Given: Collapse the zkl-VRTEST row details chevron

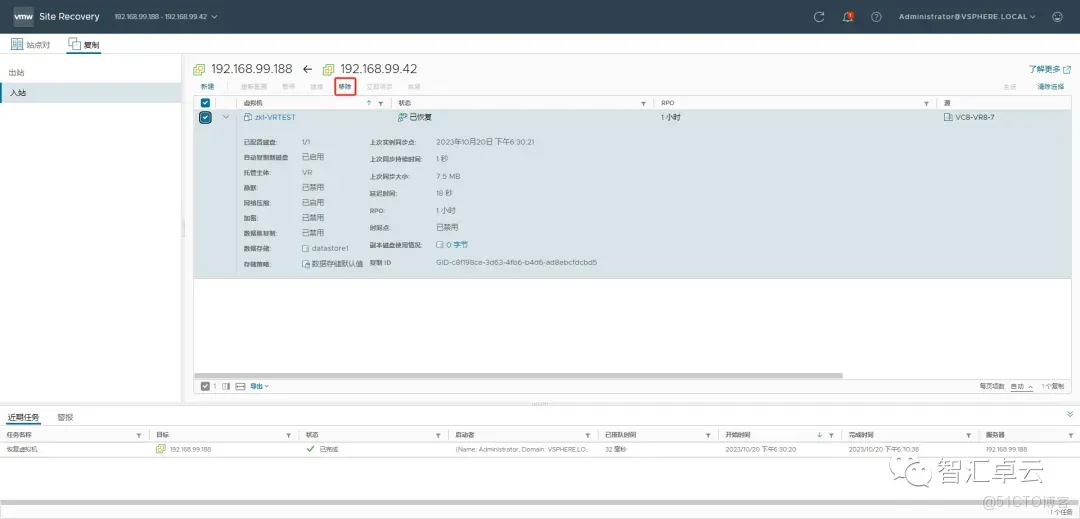Looking at the screenshot, I should (x=226, y=118).
